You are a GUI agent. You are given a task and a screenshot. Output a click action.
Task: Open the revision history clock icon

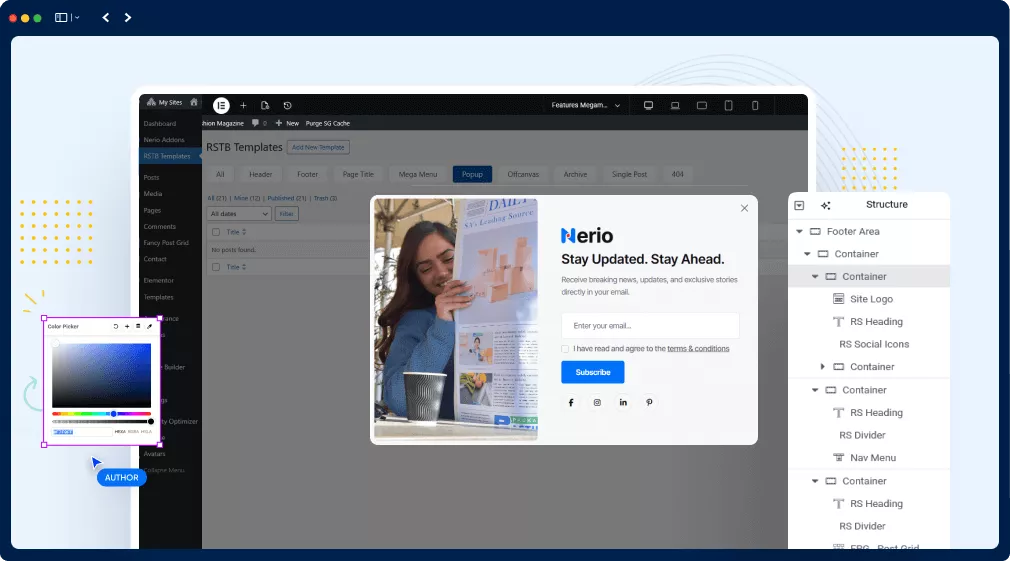(x=287, y=106)
